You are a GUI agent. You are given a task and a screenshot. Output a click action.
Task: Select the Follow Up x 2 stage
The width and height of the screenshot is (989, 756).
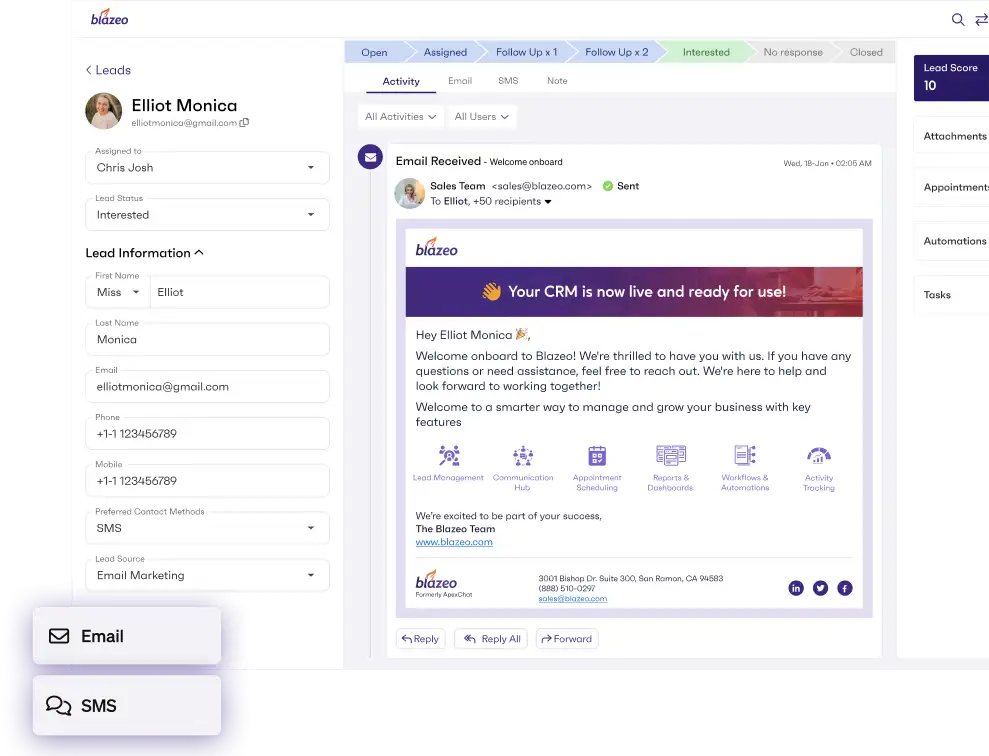click(616, 52)
